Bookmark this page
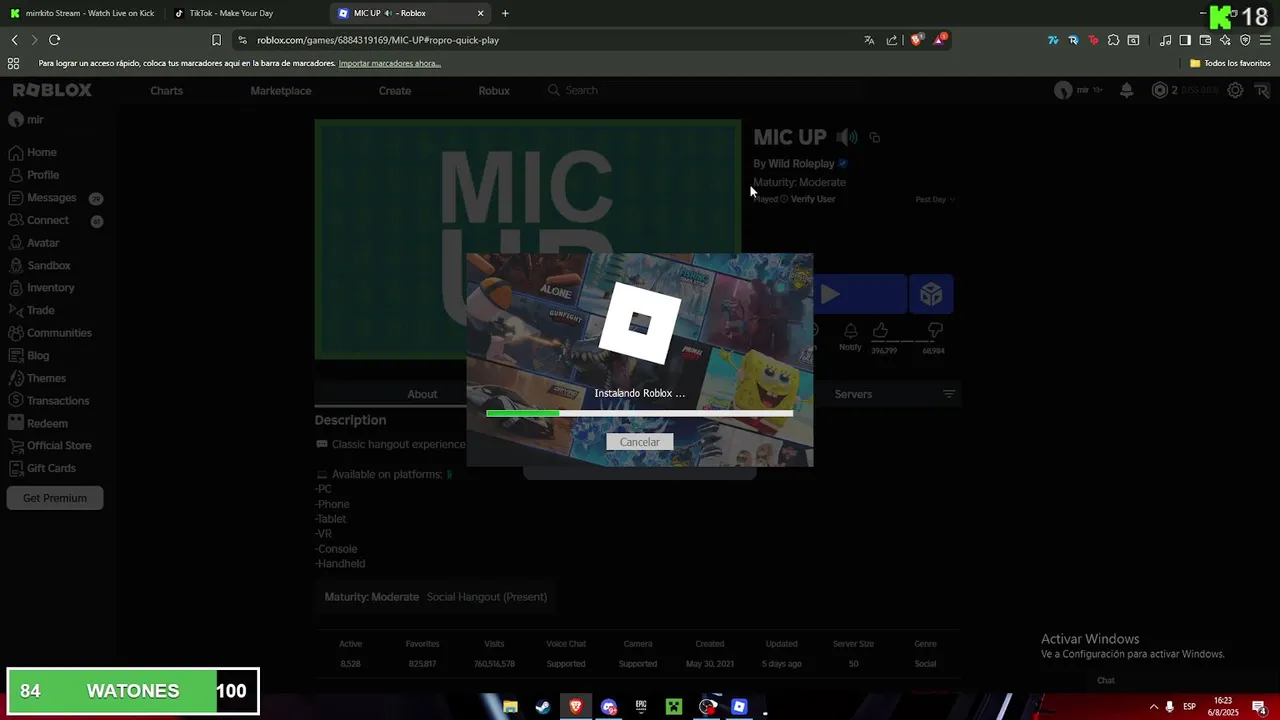The width and height of the screenshot is (1280, 720). (216, 40)
